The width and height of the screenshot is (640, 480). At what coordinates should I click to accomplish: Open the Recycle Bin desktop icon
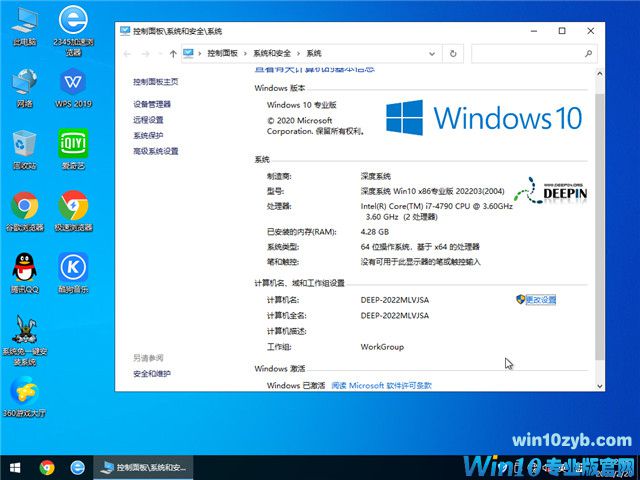click(x=25, y=145)
